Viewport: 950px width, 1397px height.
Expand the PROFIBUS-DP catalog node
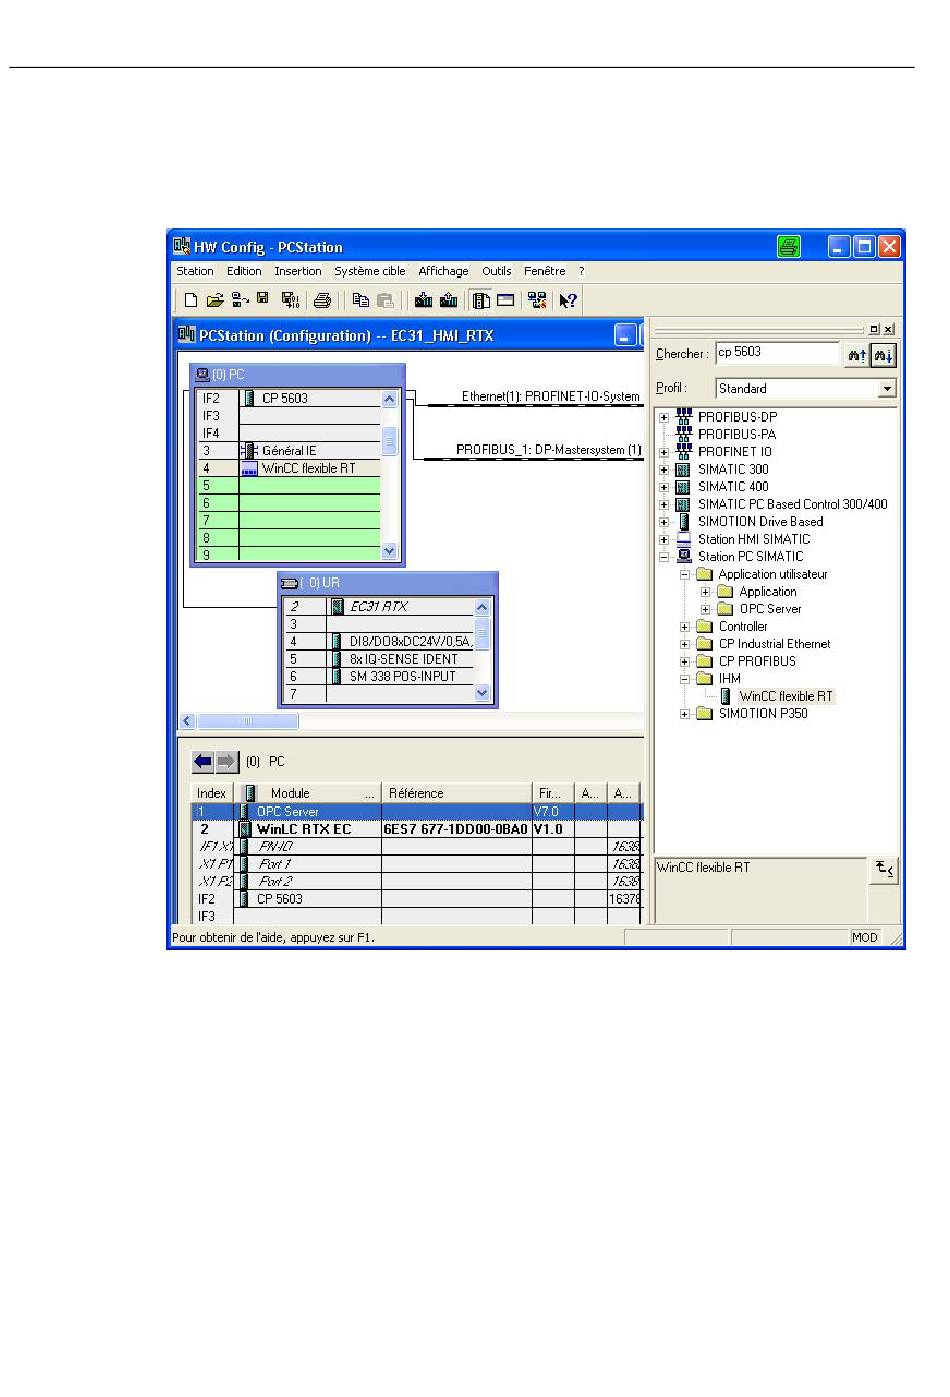click(x=664, y=418)
